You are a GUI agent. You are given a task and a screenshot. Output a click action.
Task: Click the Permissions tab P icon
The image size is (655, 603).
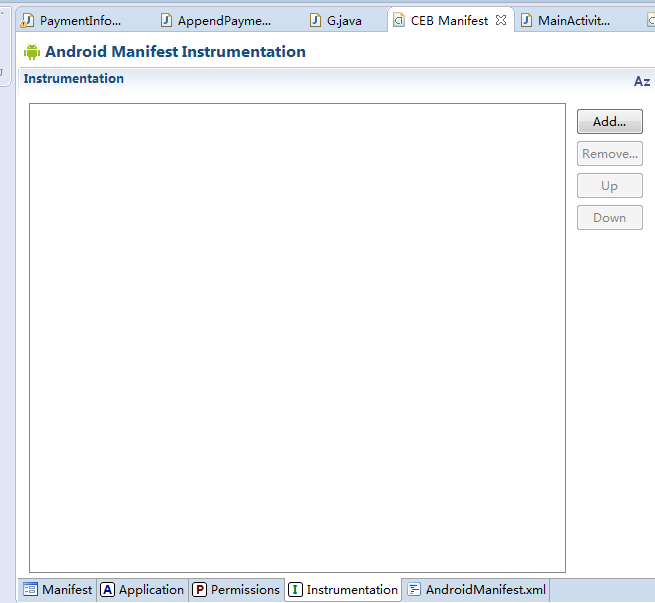tap(199, 590)
